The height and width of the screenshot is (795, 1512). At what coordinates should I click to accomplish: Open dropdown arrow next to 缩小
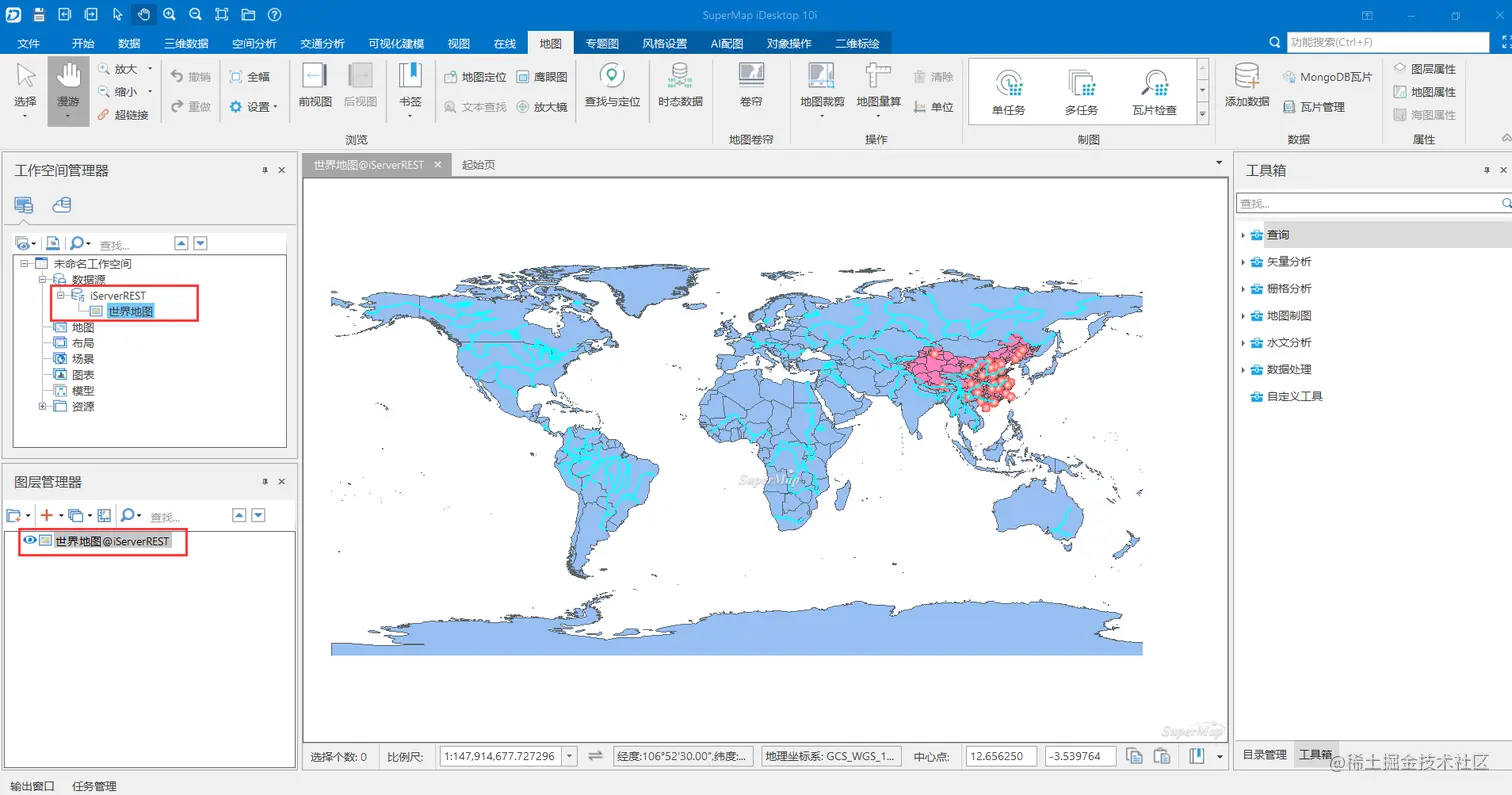click(150, 92)
